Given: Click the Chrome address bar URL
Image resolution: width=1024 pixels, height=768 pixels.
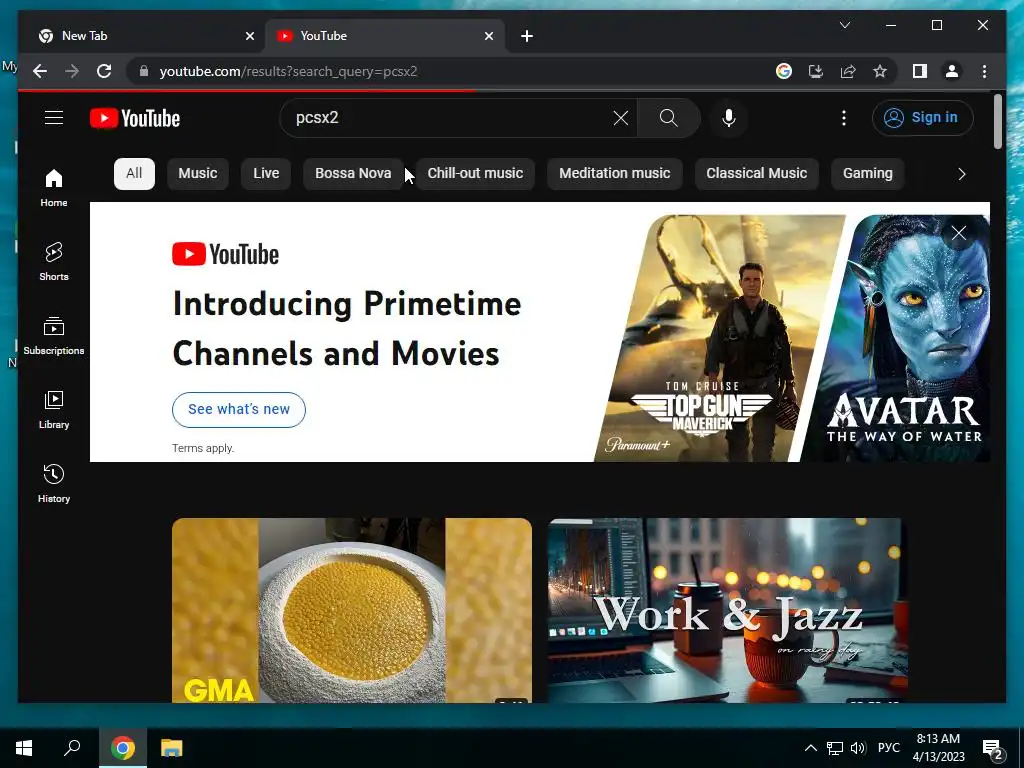Looking at the screenshot, I should tap(288, 71).
